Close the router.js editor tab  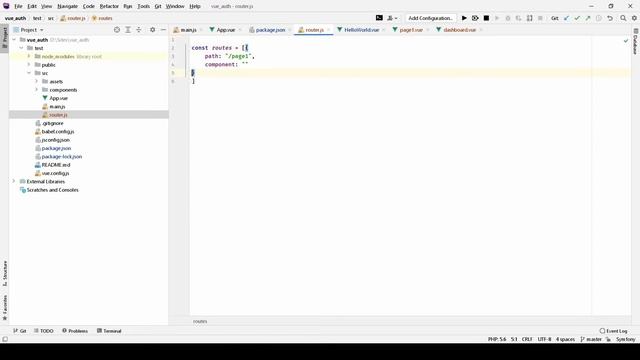pyautogui.click(x=329, y=30)
